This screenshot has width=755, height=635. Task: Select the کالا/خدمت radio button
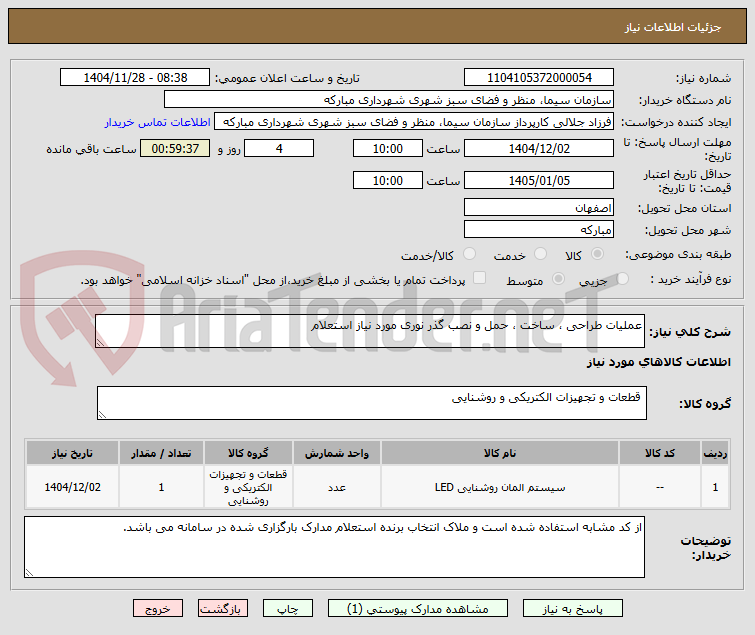coord(469,254)
